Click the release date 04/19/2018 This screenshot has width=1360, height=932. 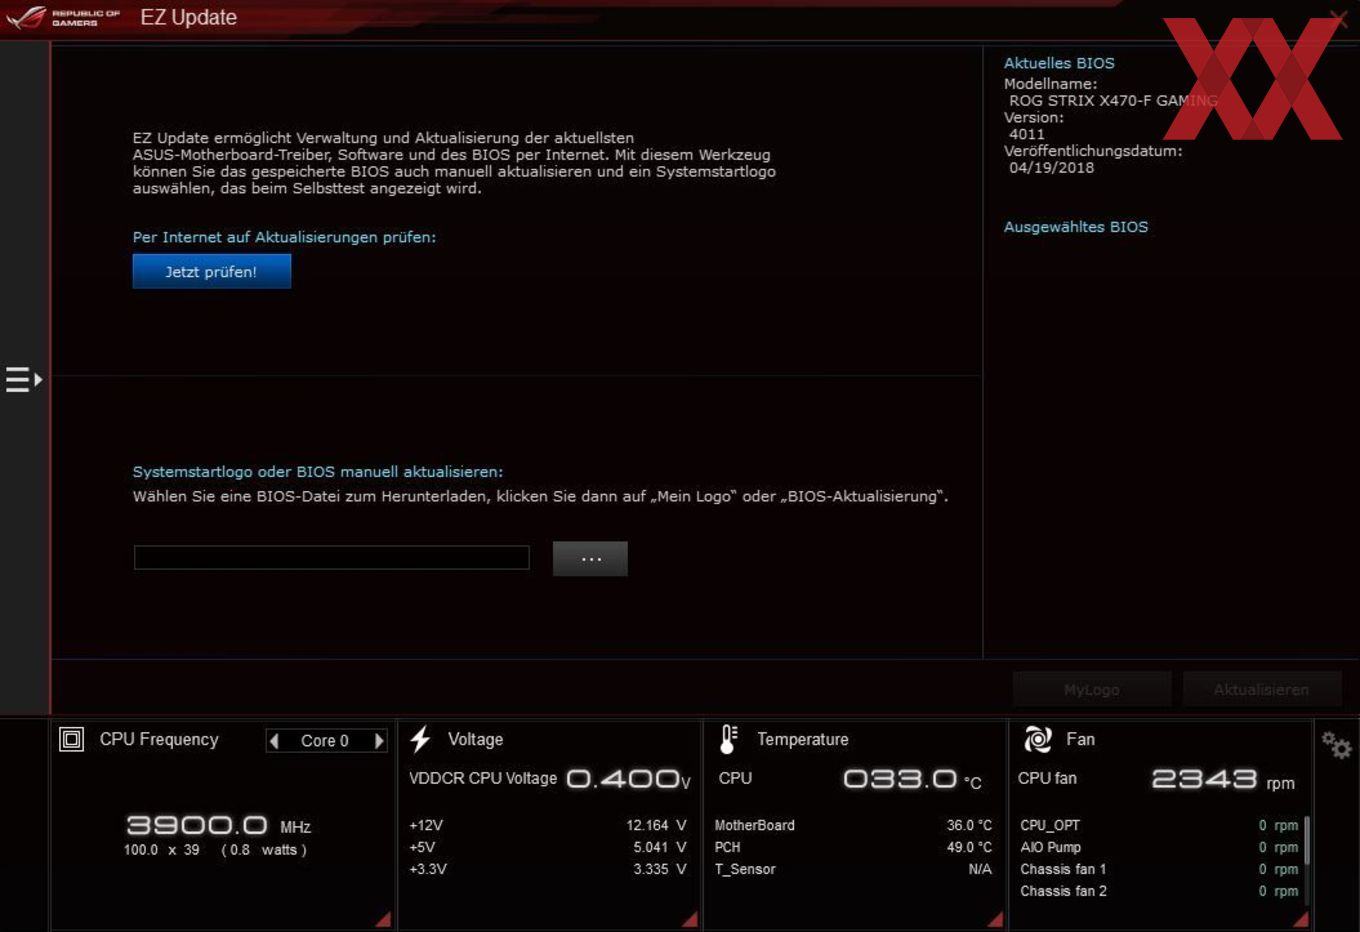click(x=1051, y=168)
